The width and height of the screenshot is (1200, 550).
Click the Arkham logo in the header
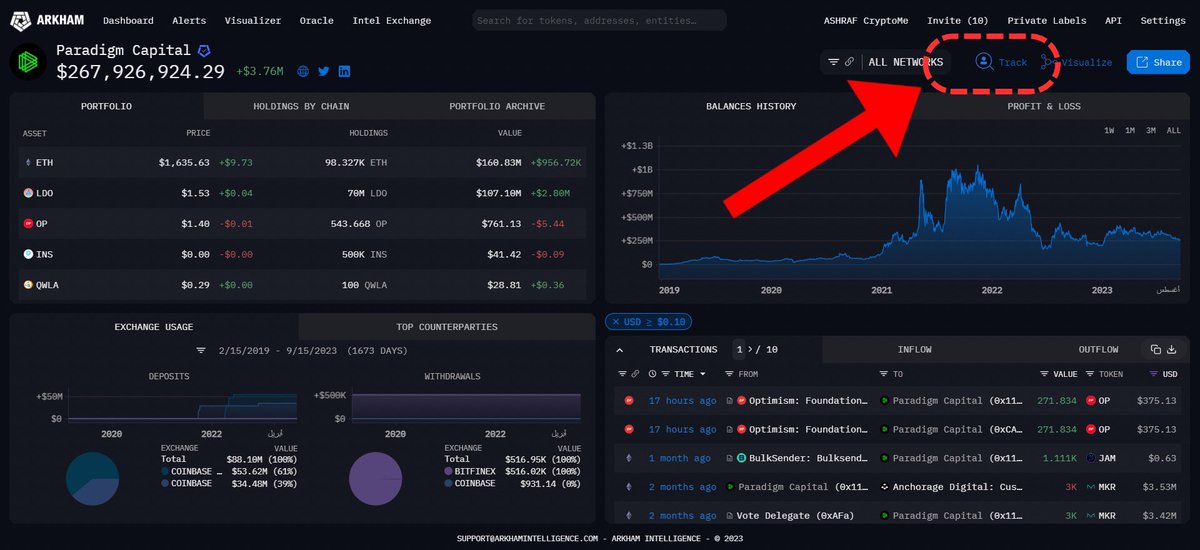coord(48,20)
